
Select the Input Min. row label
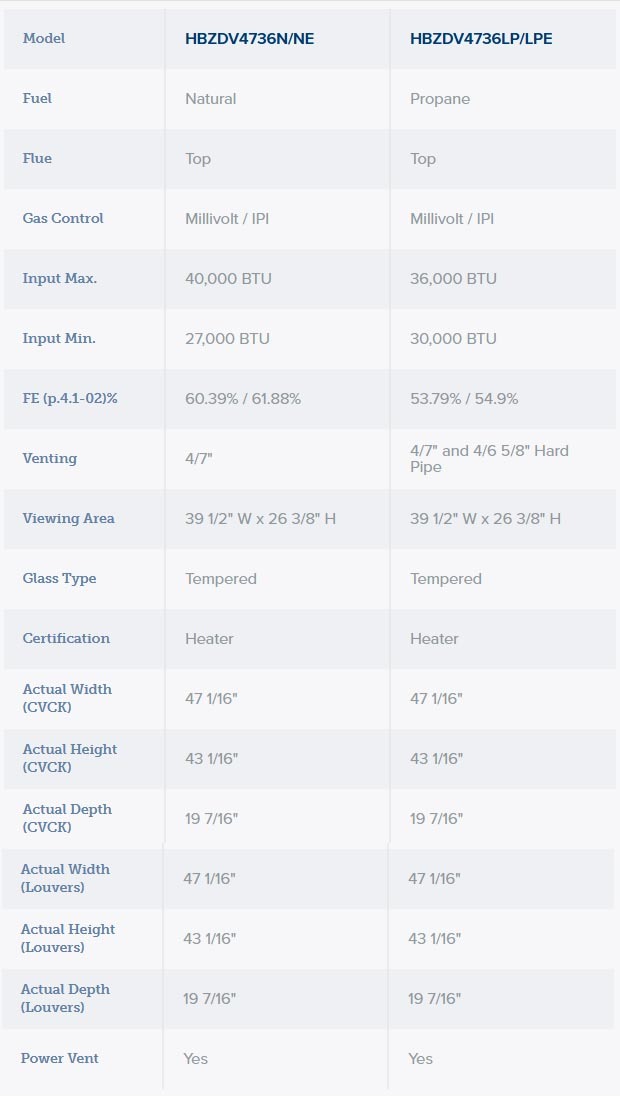[59, 338]
